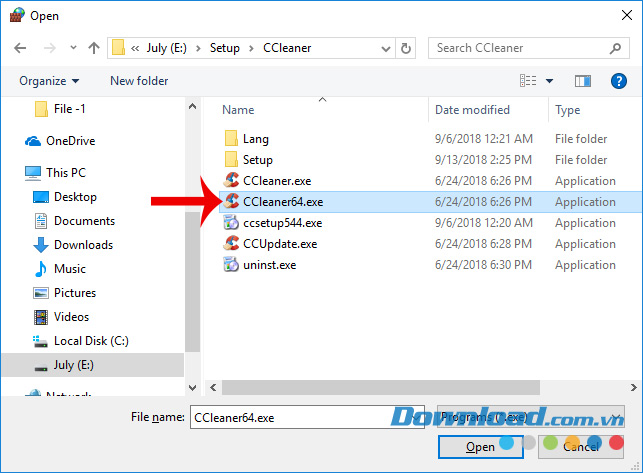Click the Cancel button
This screenshot has height=473, width=643.
(x=581, y=447)
